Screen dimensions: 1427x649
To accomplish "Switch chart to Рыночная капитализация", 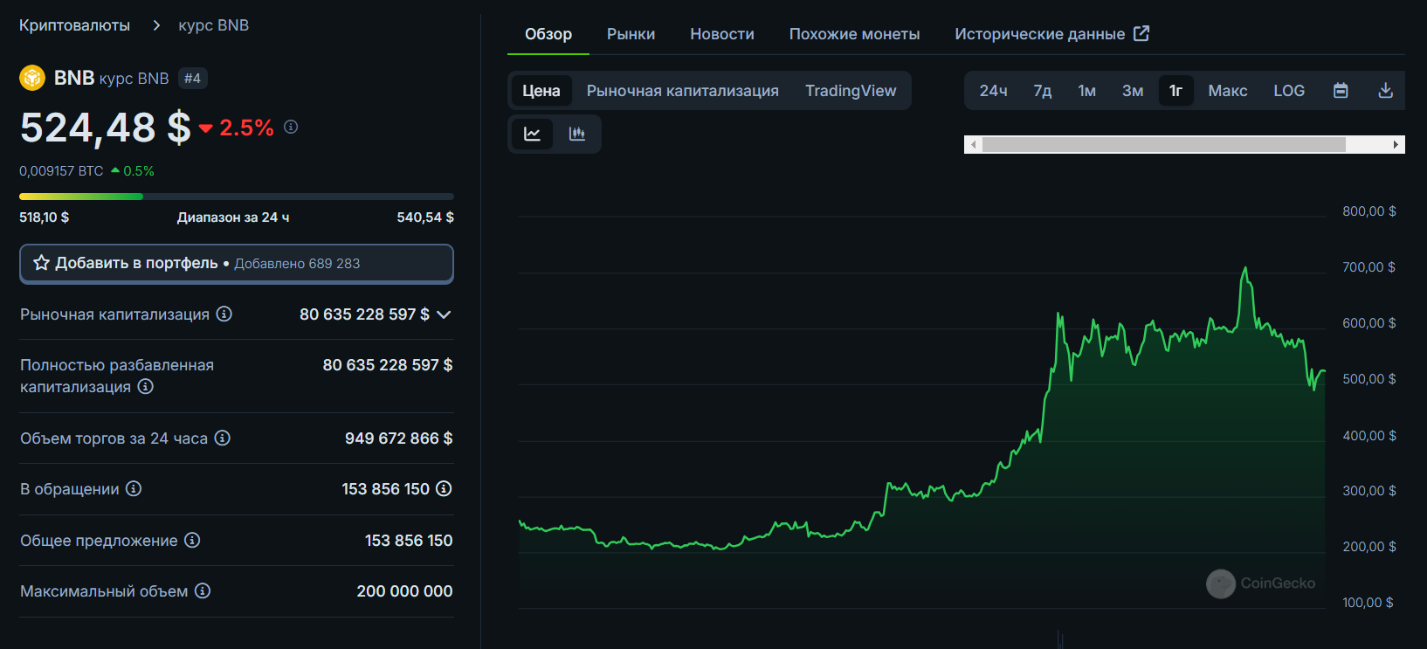I will coord(682,91).
